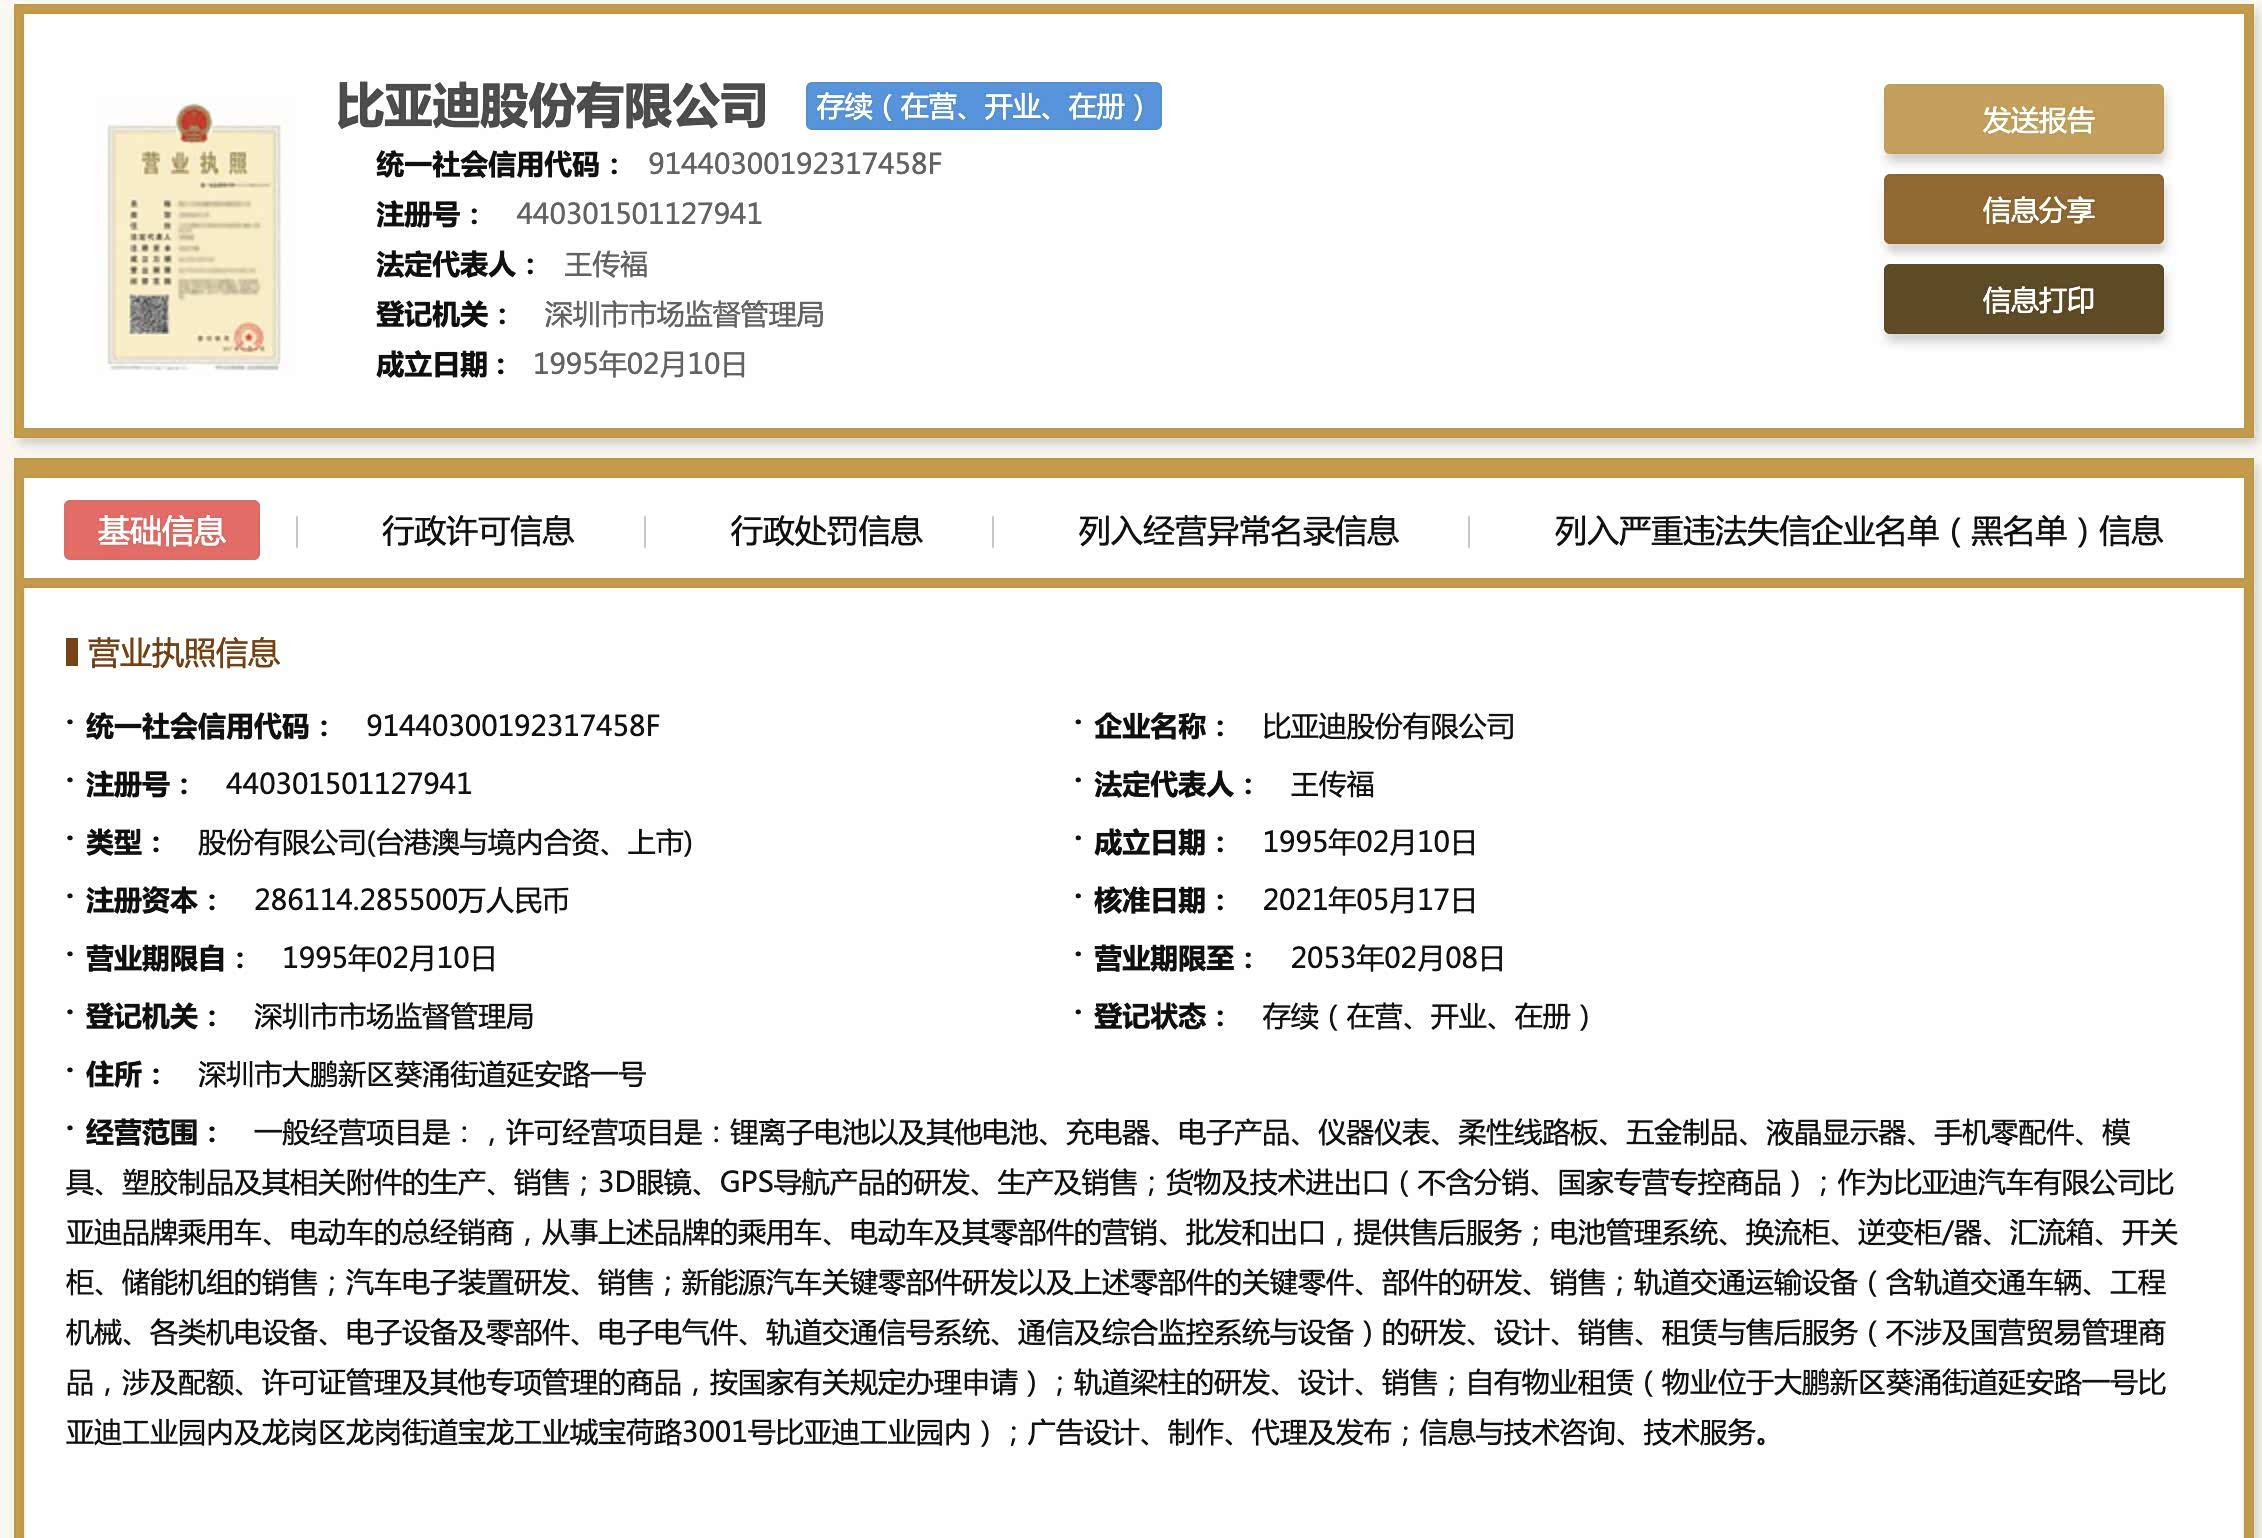Click the credit code in the header

(x=794, y=164)
